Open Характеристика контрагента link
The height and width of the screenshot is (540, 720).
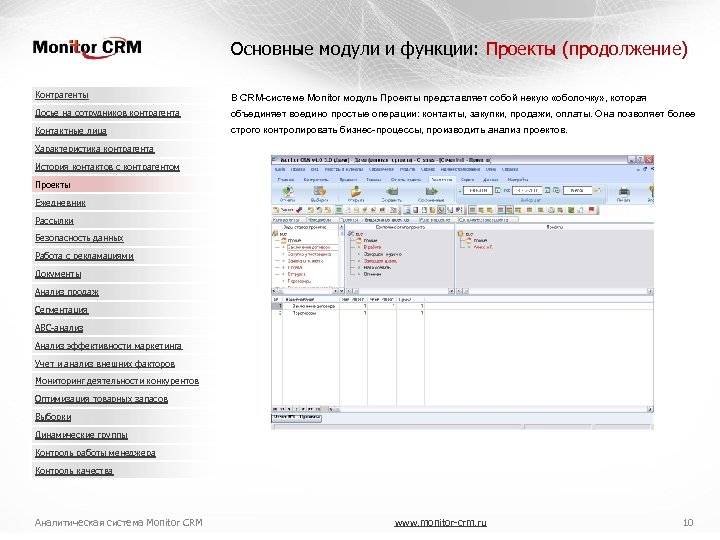(95, 149)
